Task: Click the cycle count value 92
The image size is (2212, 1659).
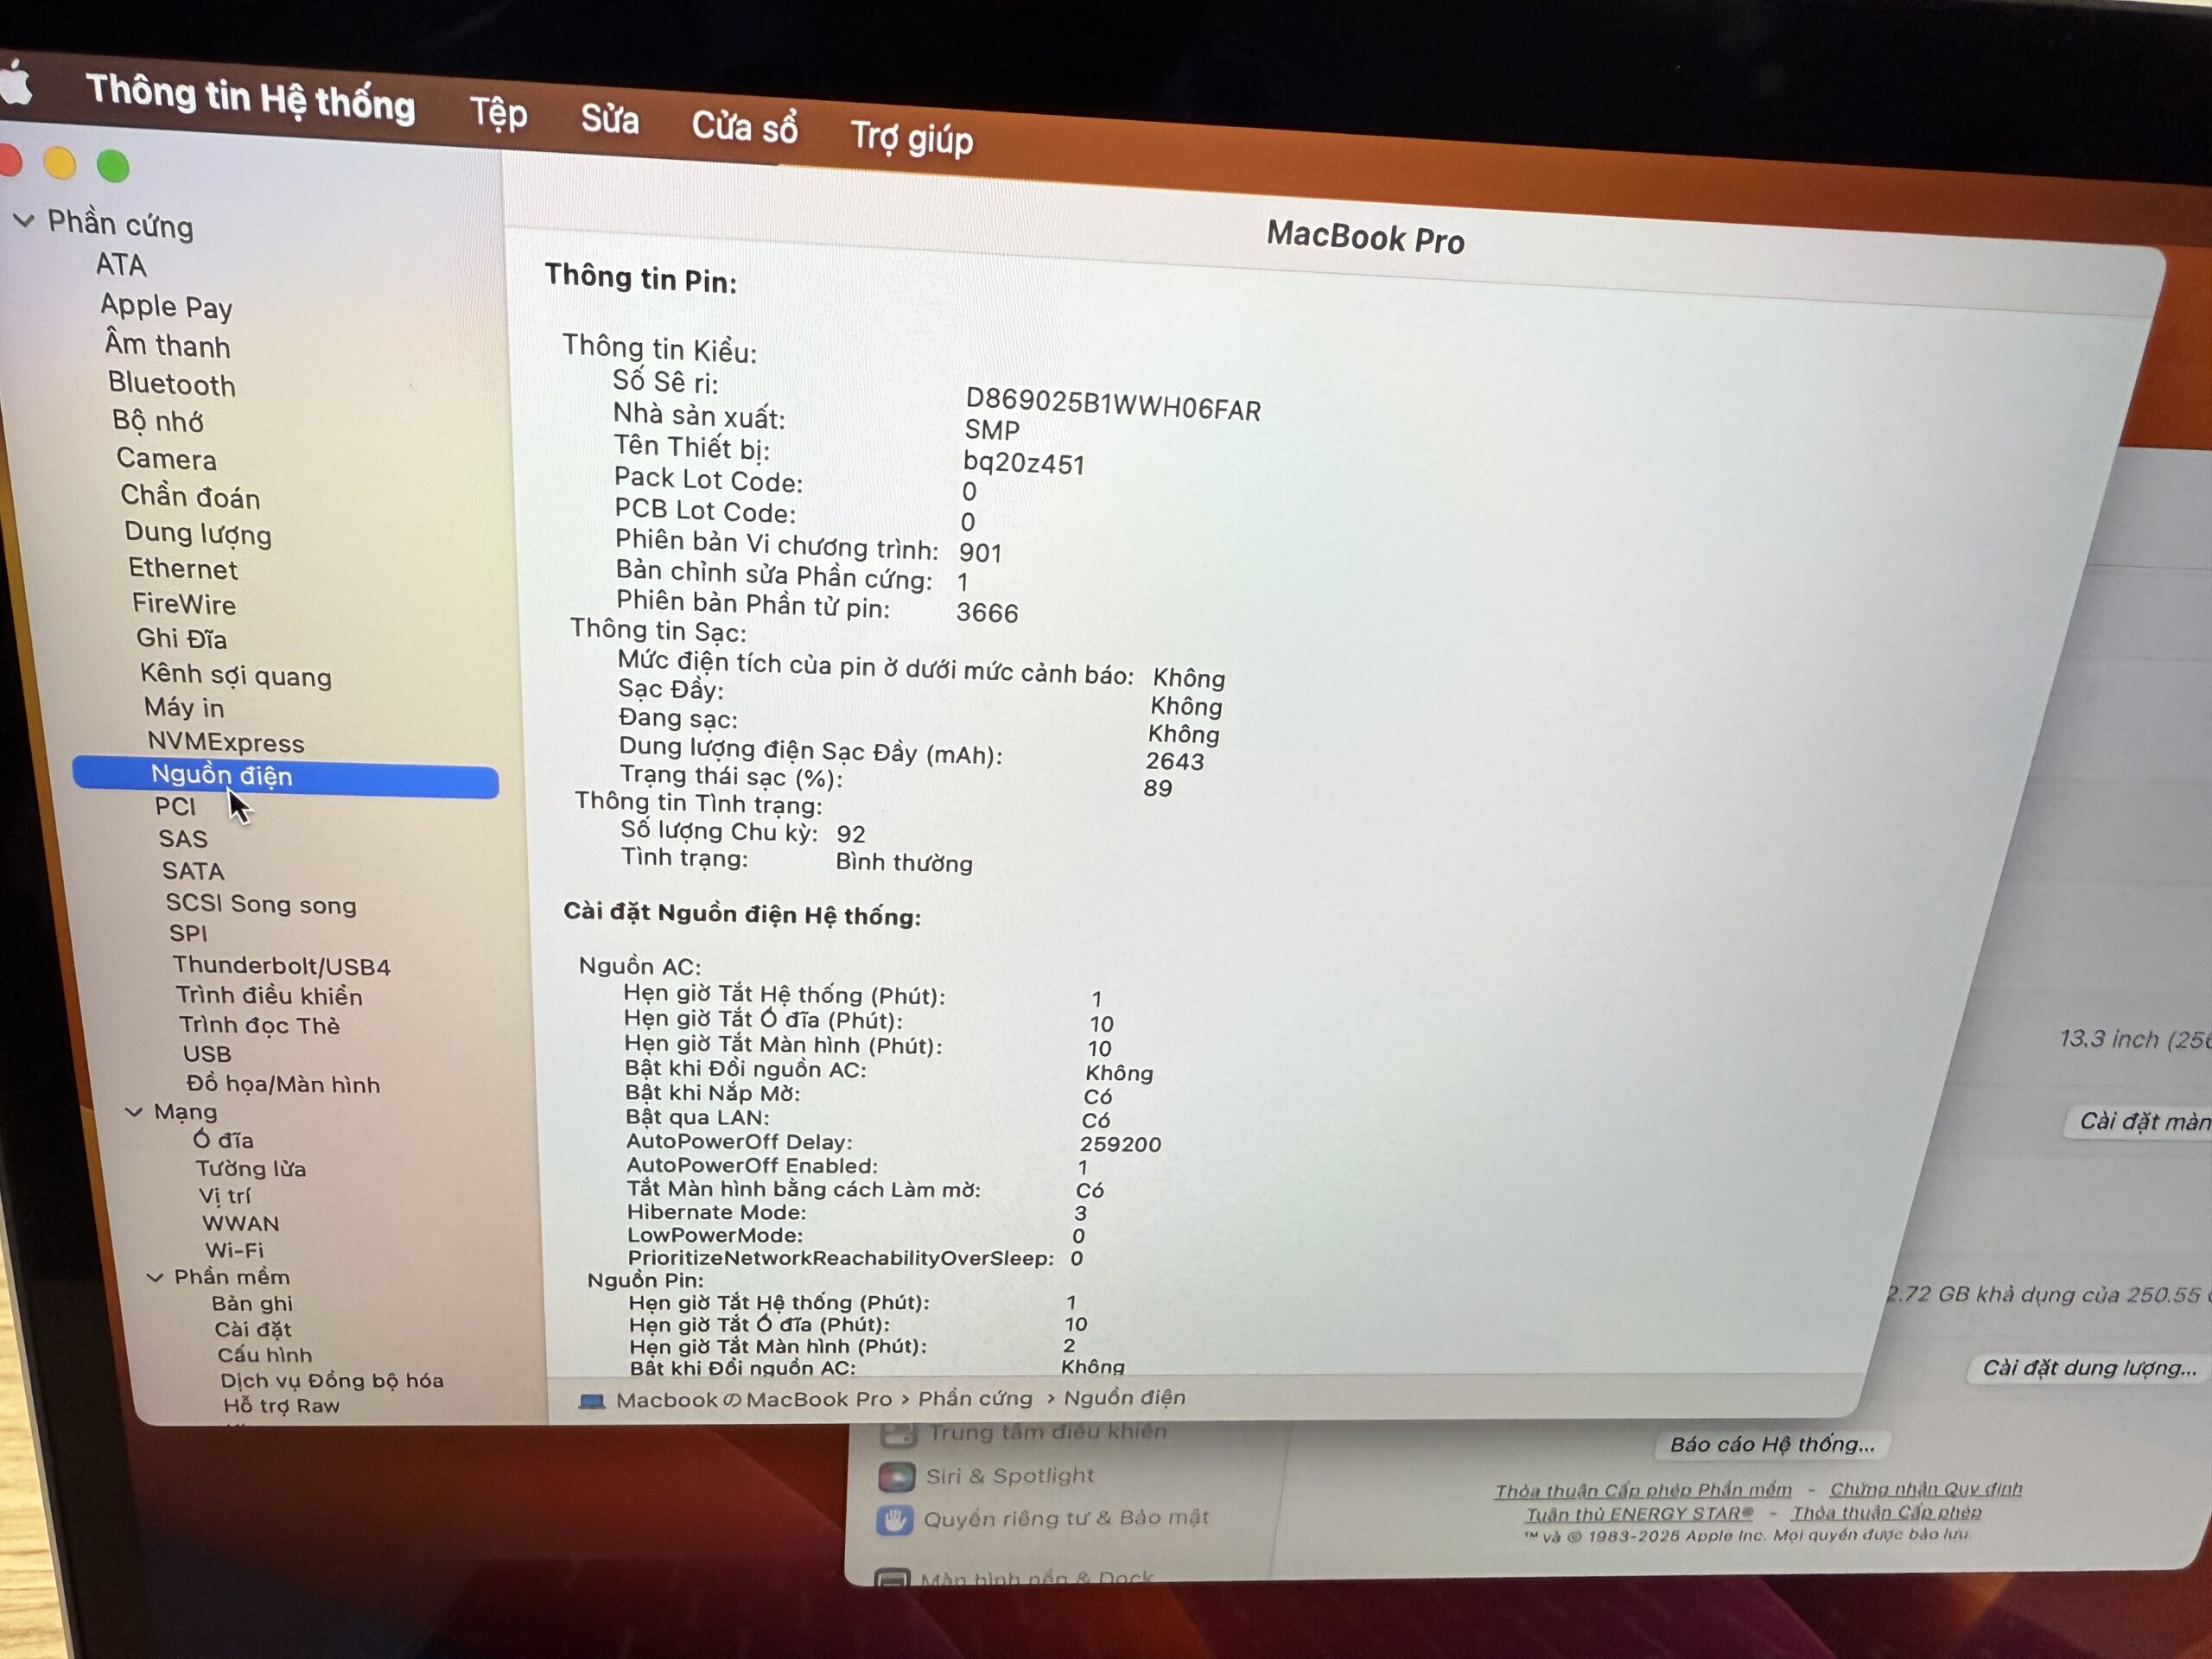Action: click(x=851, y=833)
